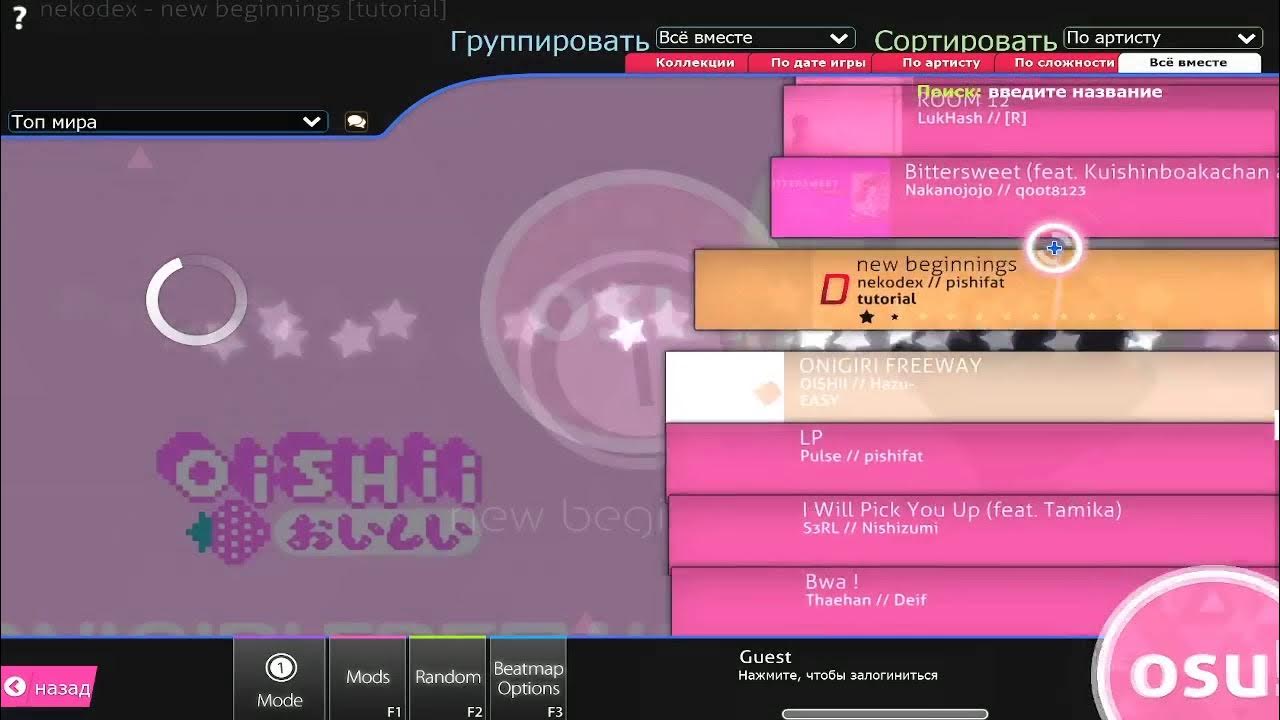The width and height of the screenshot is (1280, 720).
Task: Click the back arrow icon beside назад
Action: [15, 687]
